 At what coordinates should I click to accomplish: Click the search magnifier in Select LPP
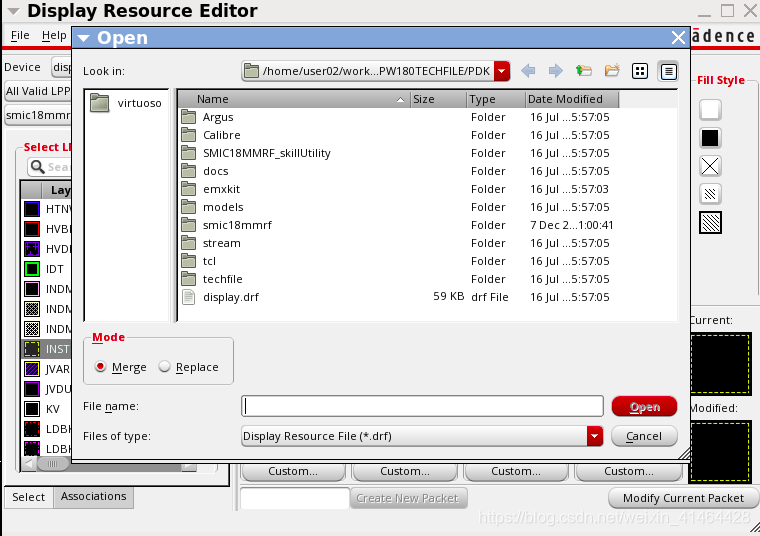click(37, 167)
